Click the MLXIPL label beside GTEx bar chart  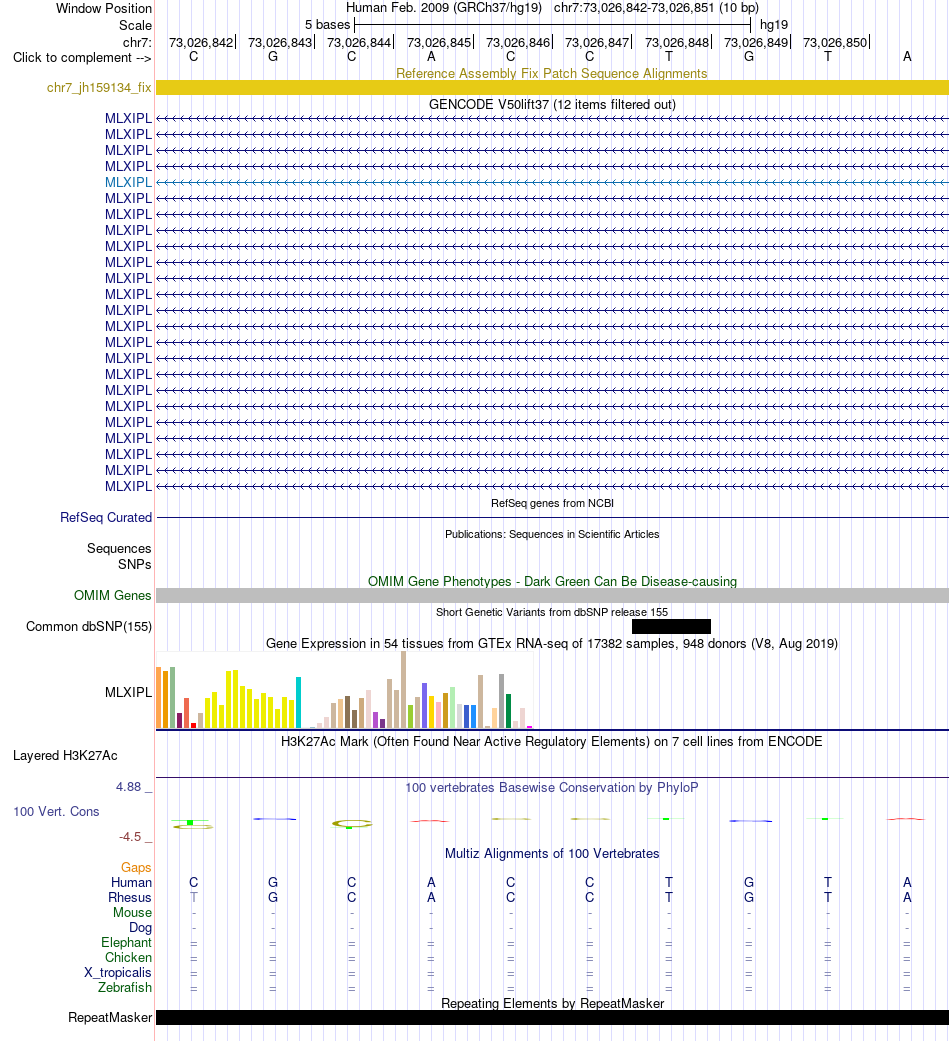(x=128, y=692)
